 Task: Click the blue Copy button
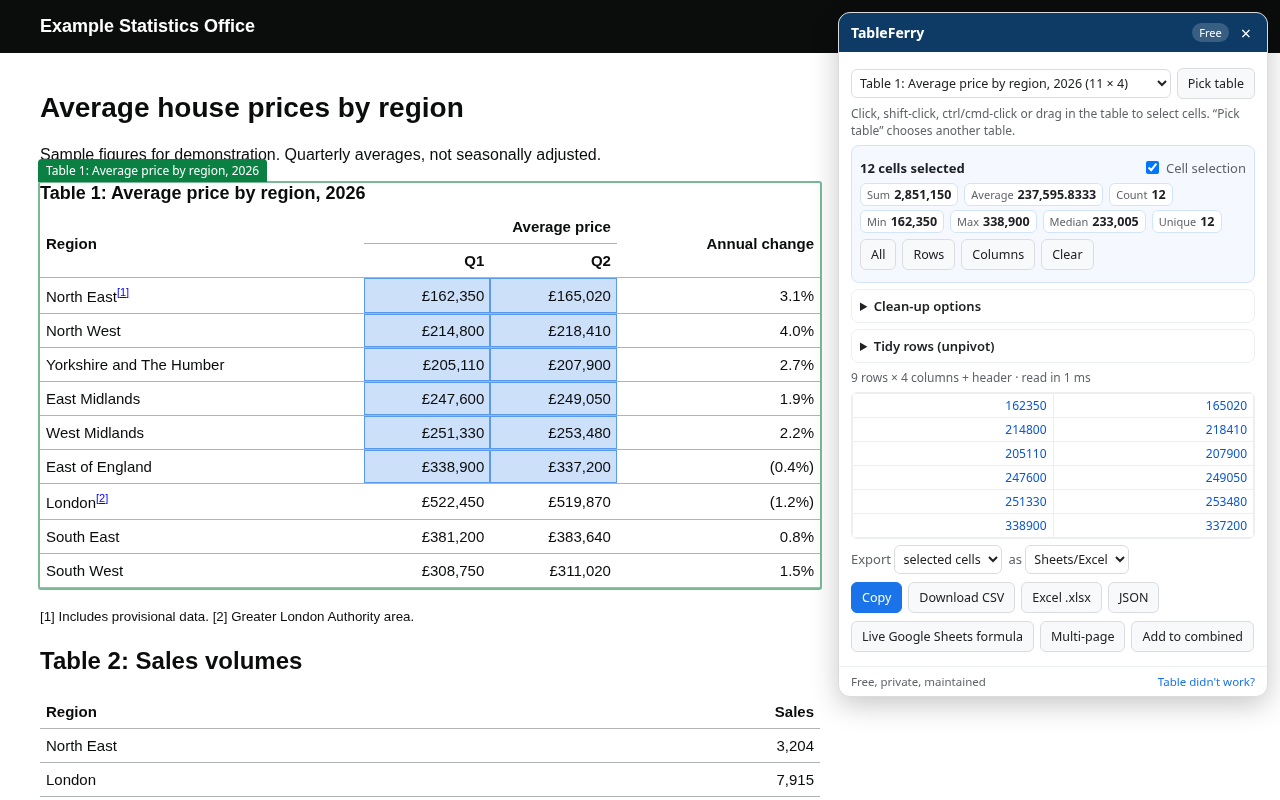point(876,597)
